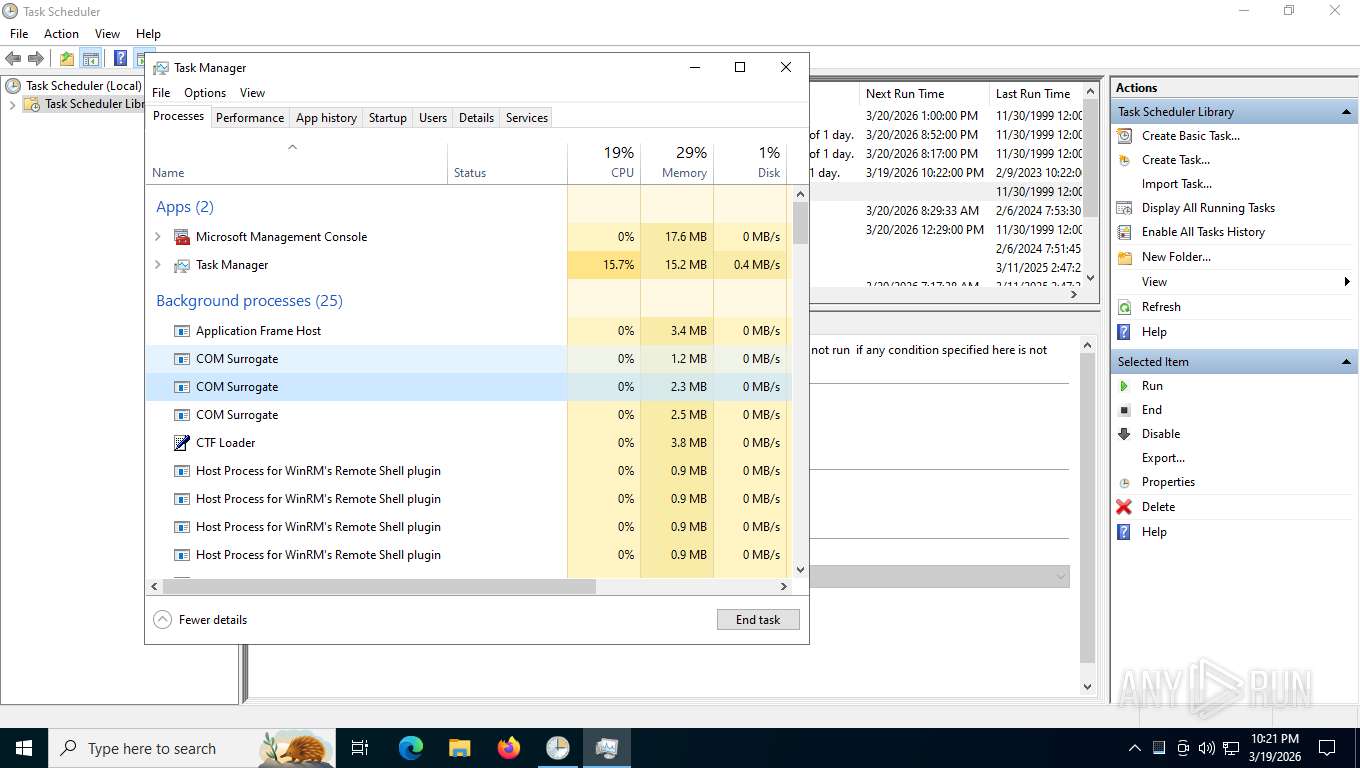
Task: Open the View submenu arrow in Actions
Action: pos(1347,282)
